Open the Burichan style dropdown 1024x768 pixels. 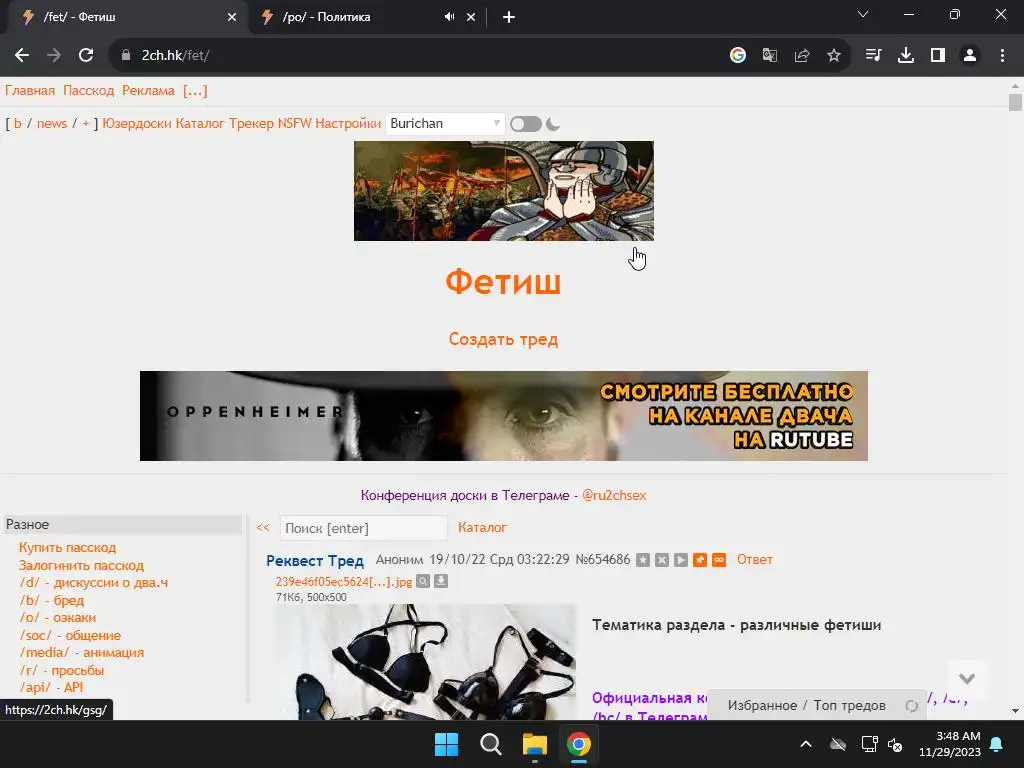[445, 123]
